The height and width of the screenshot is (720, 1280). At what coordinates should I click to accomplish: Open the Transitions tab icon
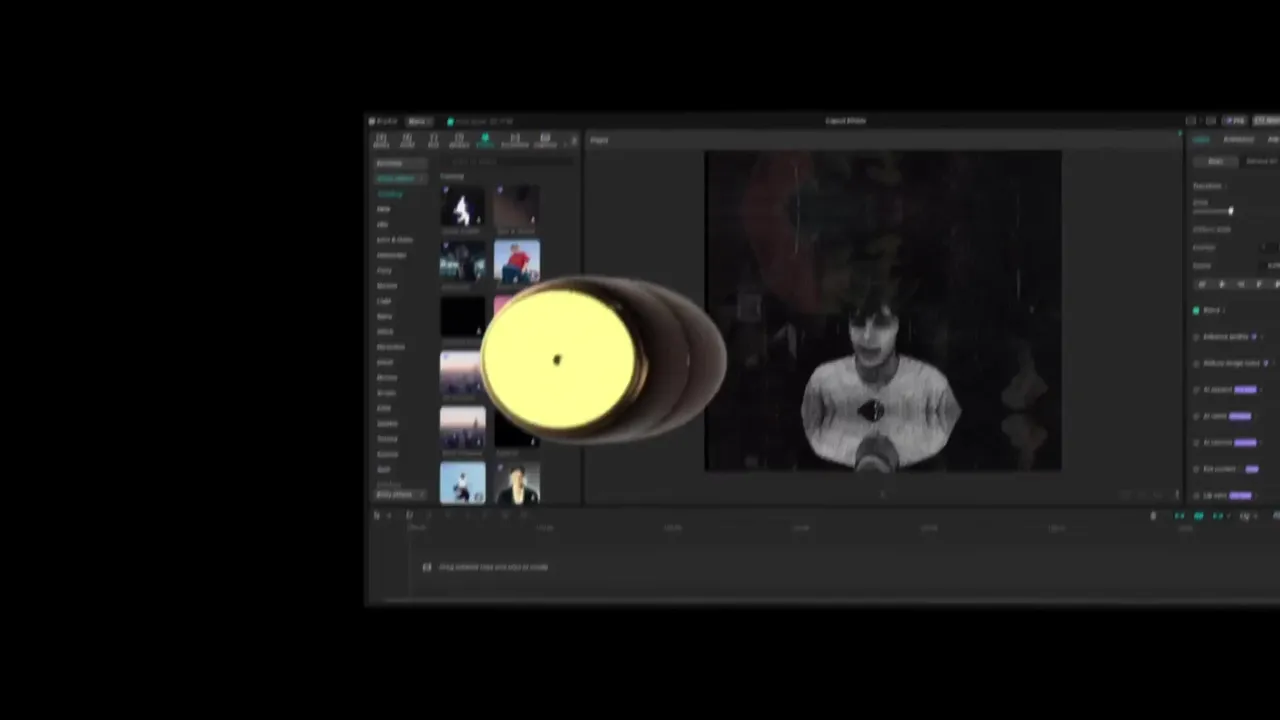click(x=514, y=140)
